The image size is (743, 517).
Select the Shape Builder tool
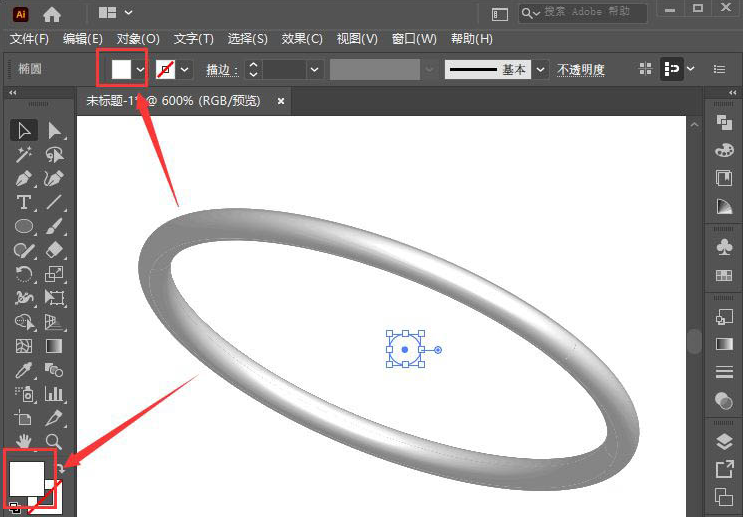(24, 322)
